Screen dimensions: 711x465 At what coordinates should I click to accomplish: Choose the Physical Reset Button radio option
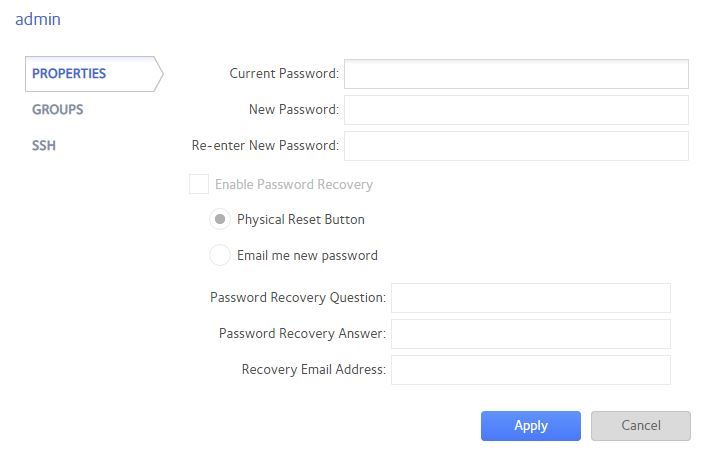[220, 220]
